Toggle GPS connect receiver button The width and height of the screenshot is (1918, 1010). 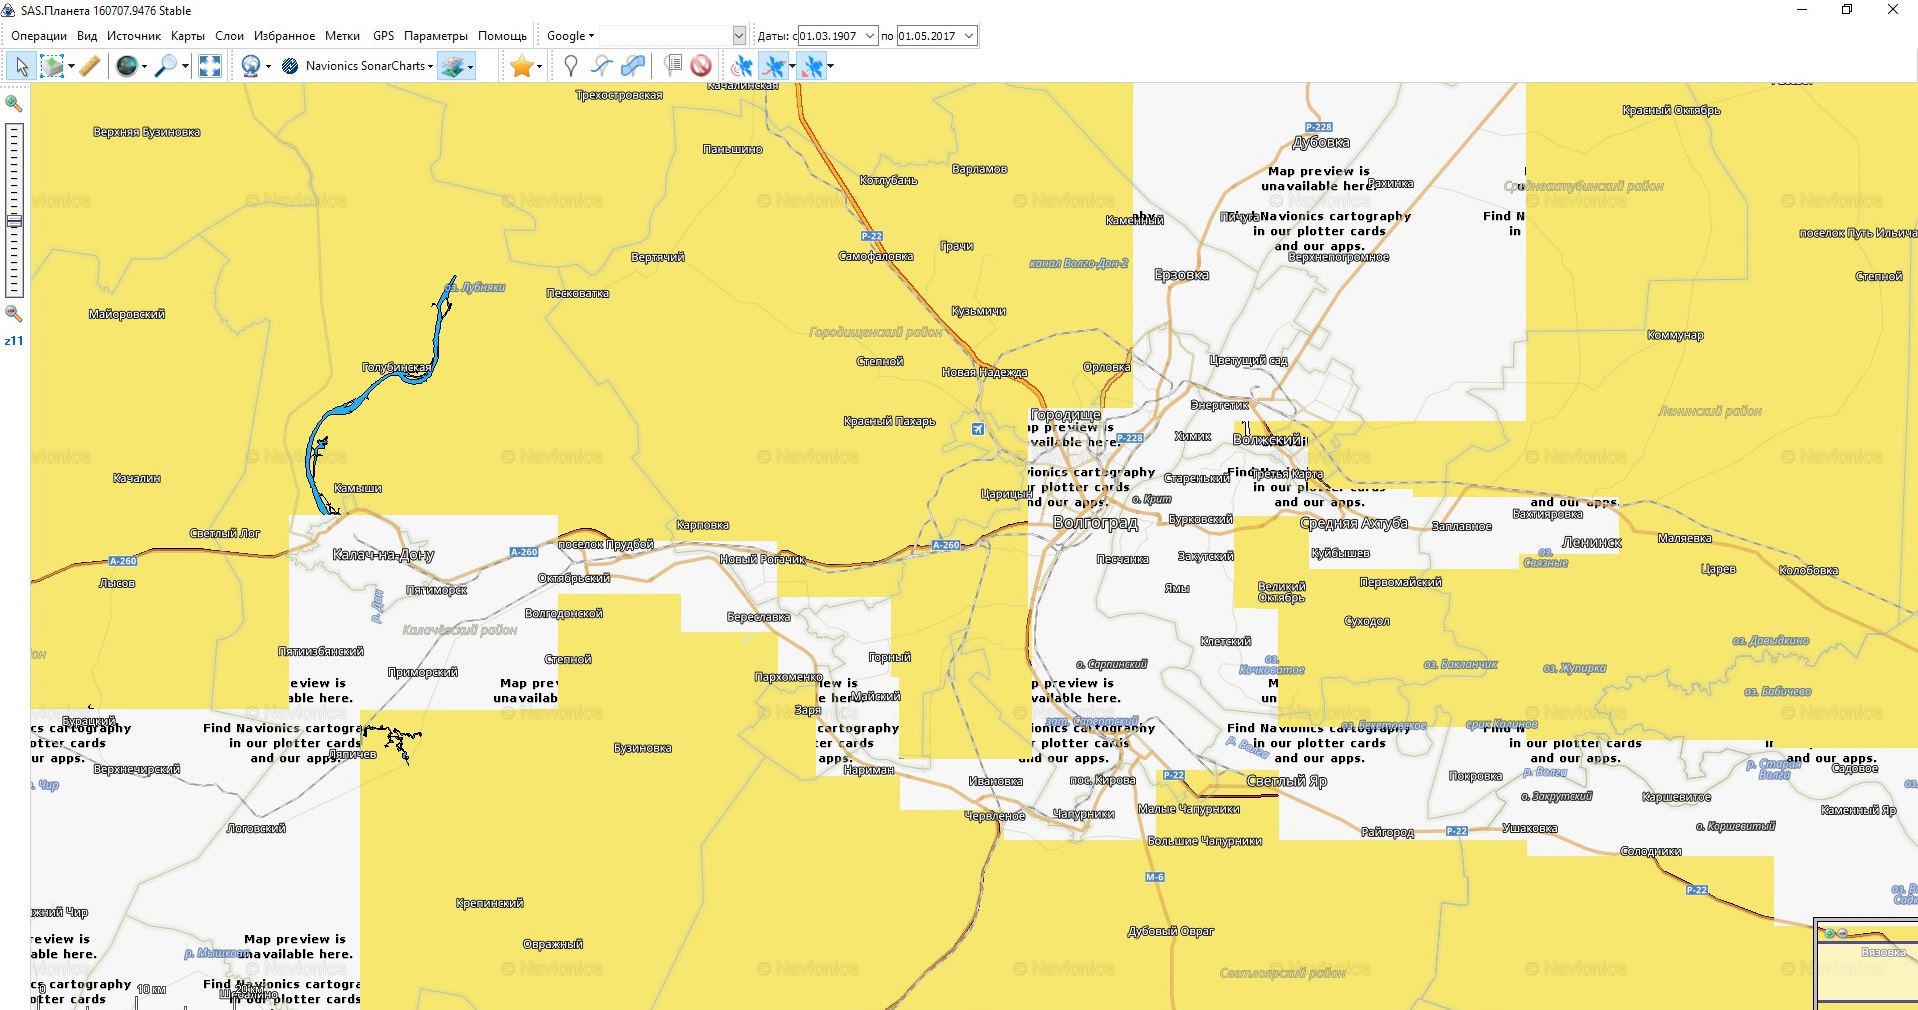pyautogui.click(x=742, y=66)
